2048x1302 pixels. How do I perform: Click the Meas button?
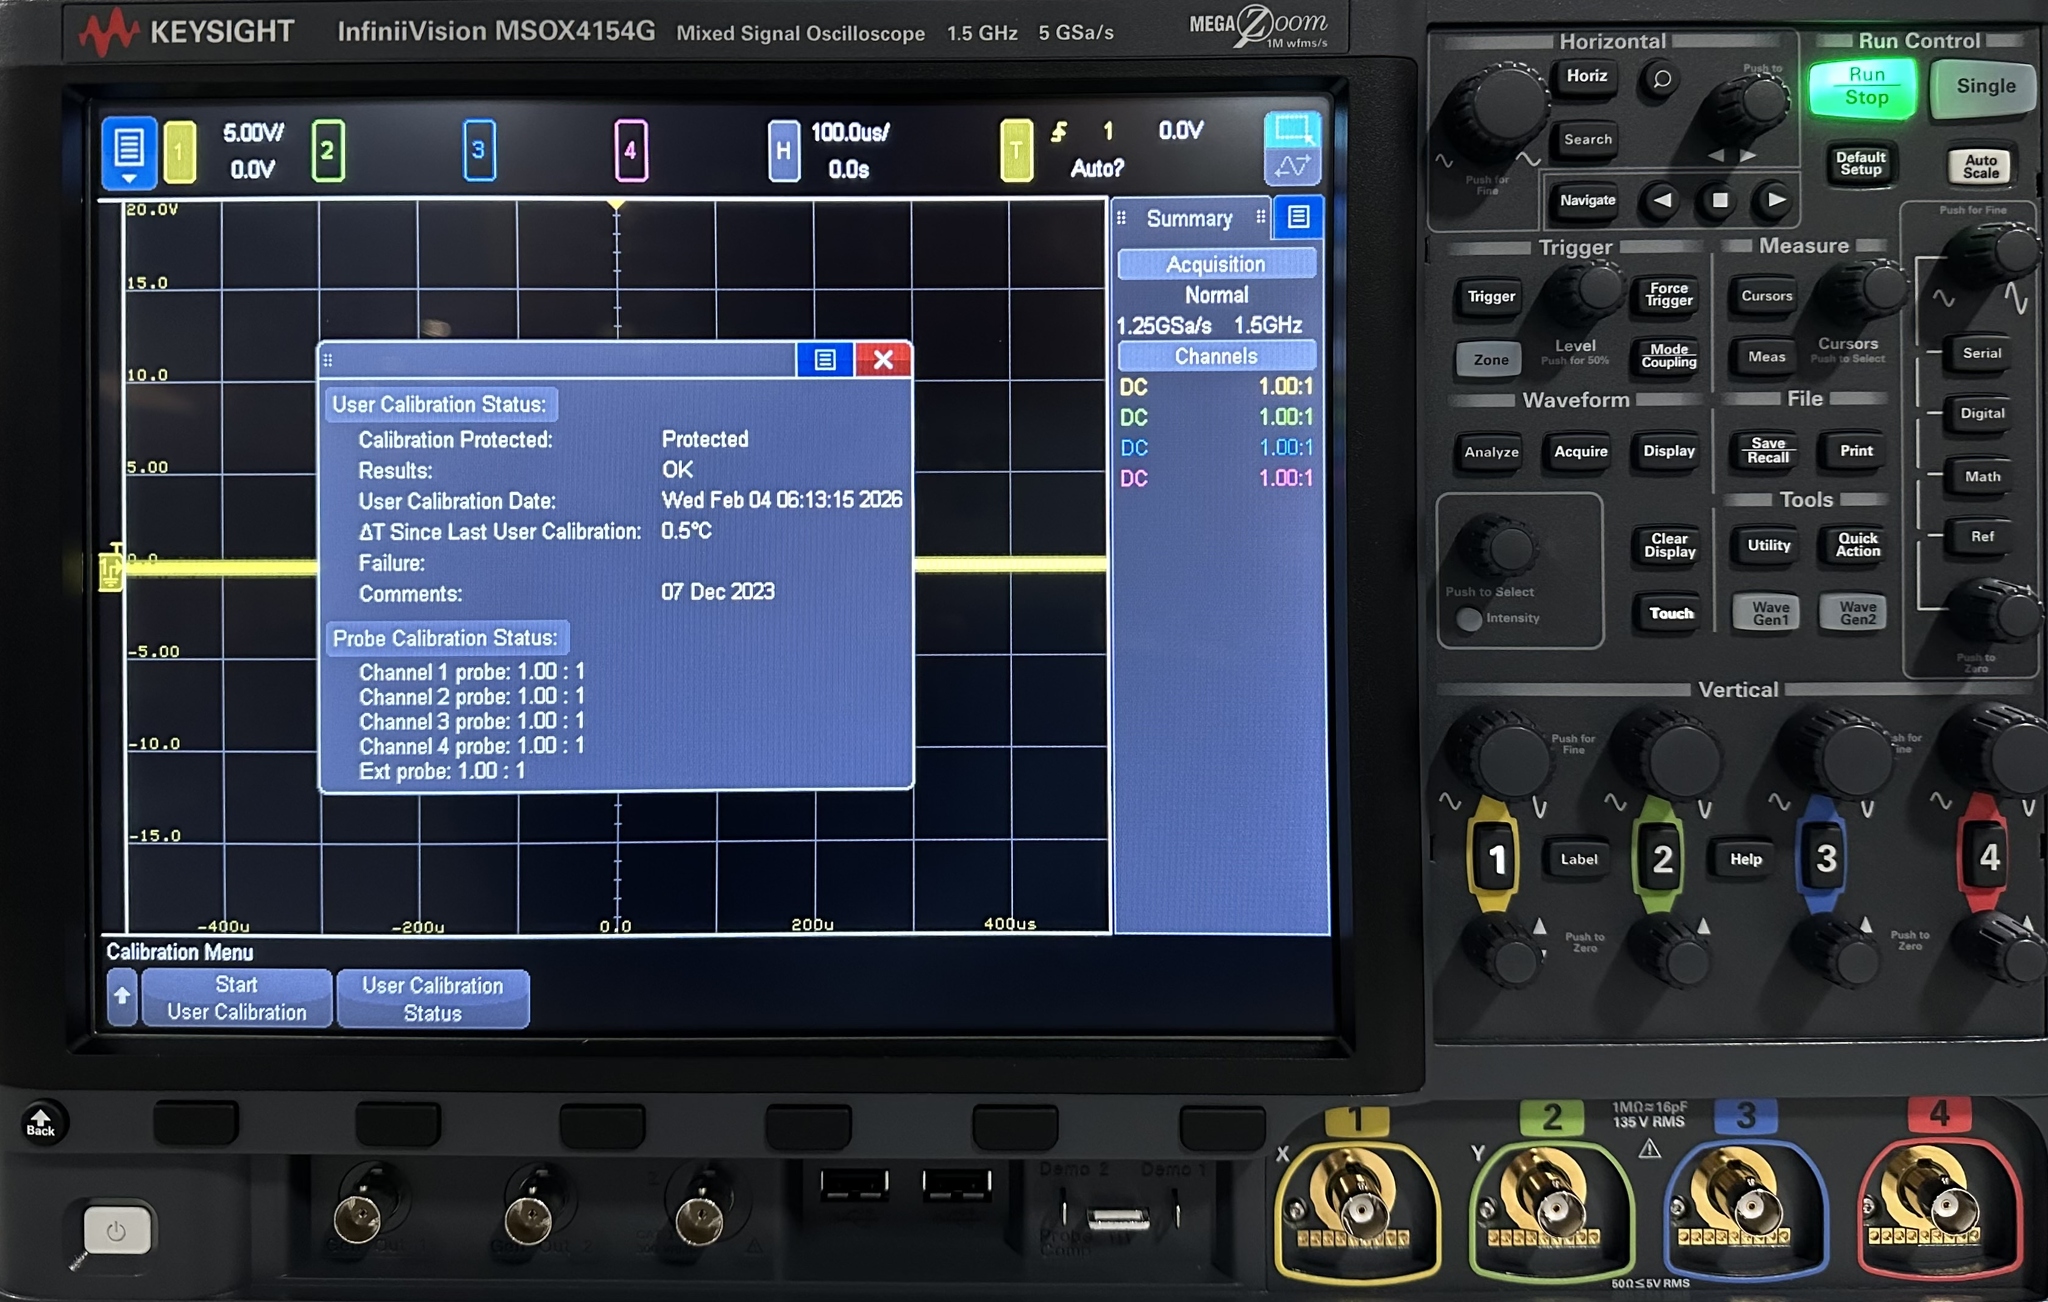pos(1766,357)
